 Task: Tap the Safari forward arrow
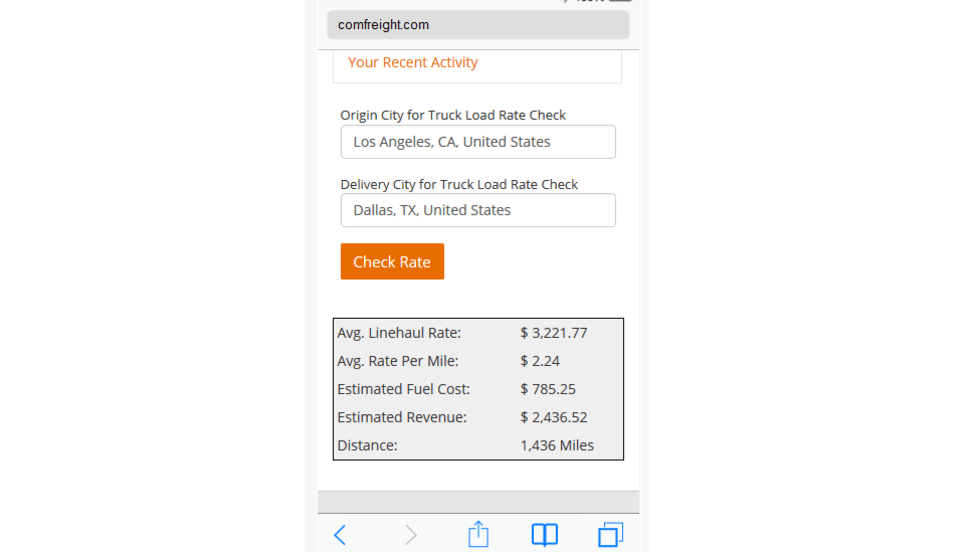pos(410,535)
